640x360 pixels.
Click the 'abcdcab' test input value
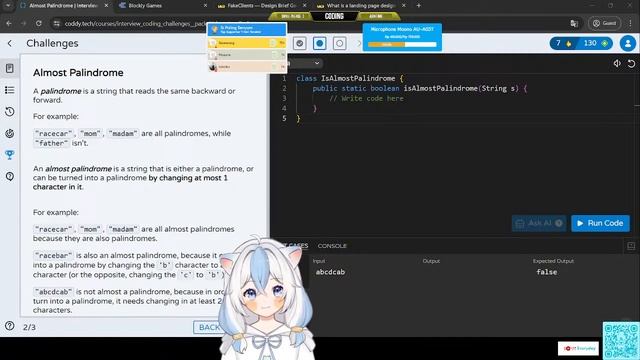pyautogui.click(x=330, y=272)
